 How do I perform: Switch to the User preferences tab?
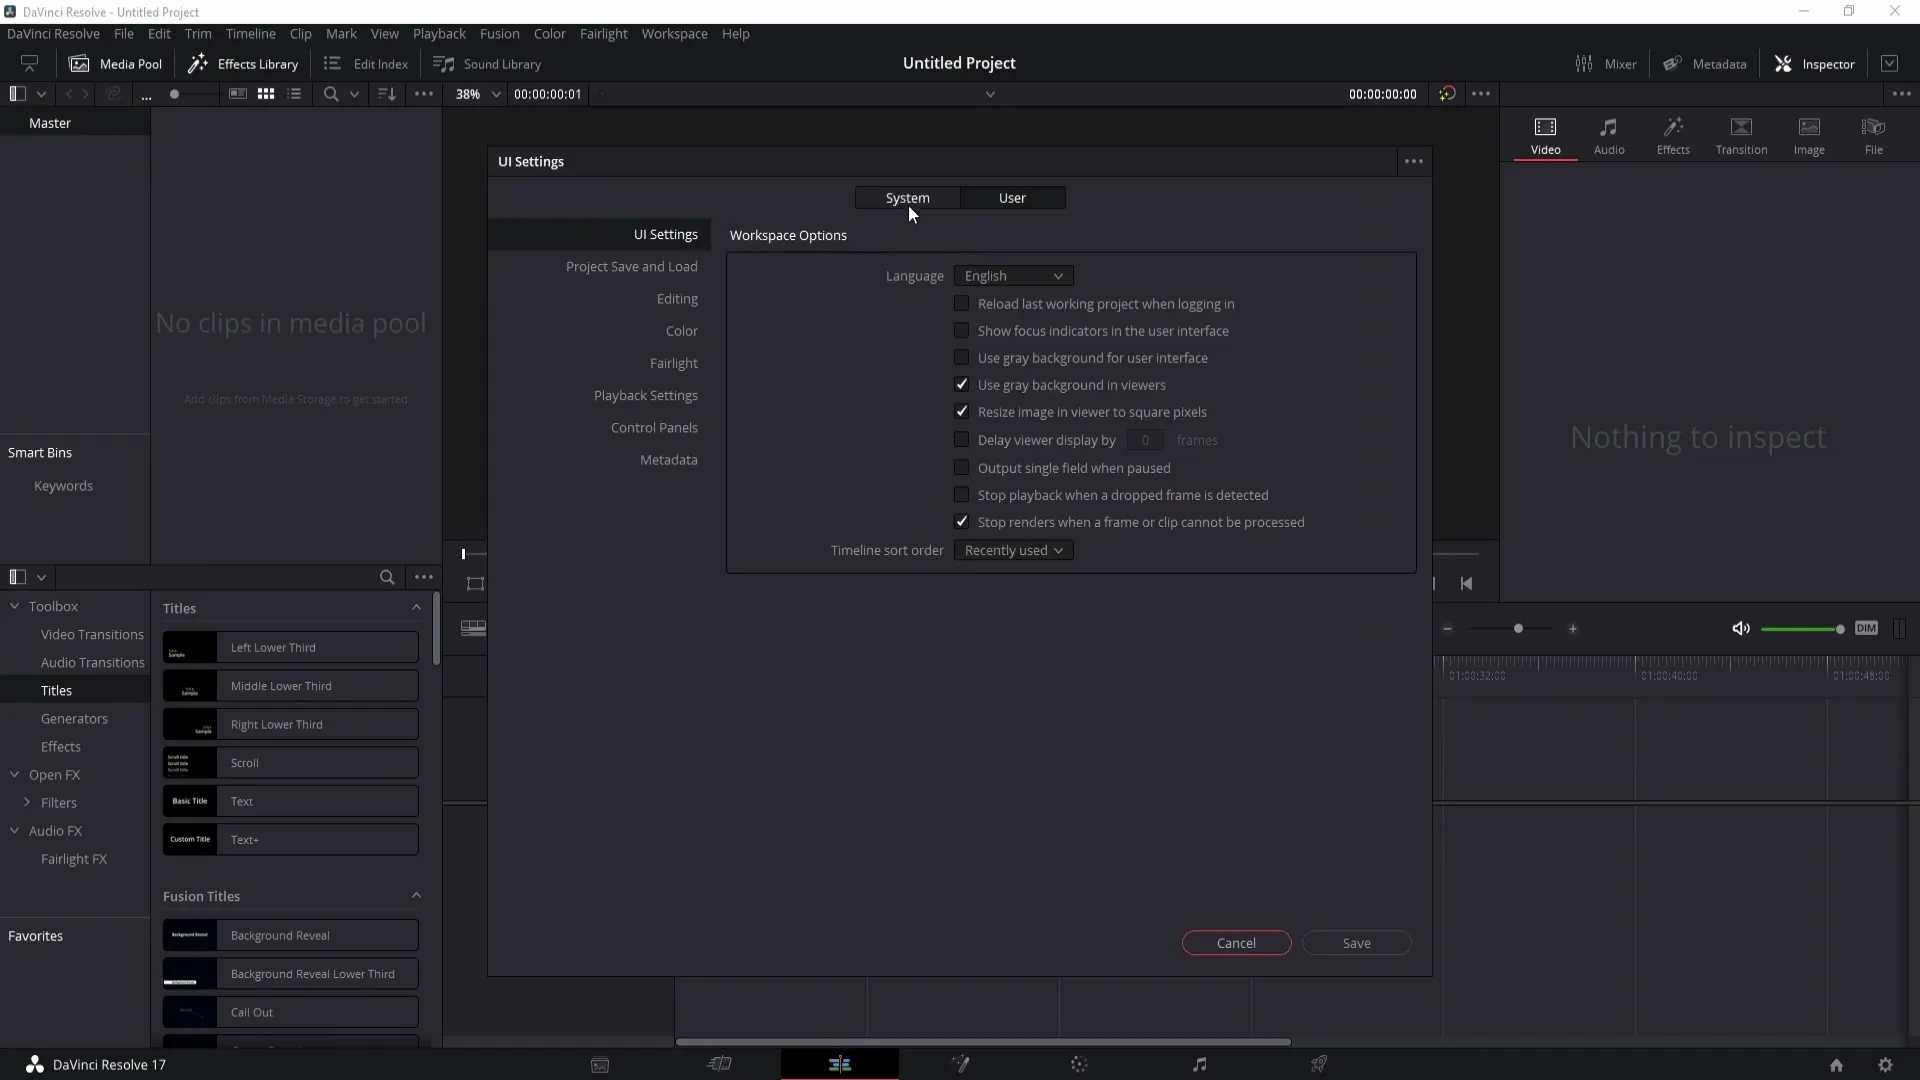pos(1012,198)
